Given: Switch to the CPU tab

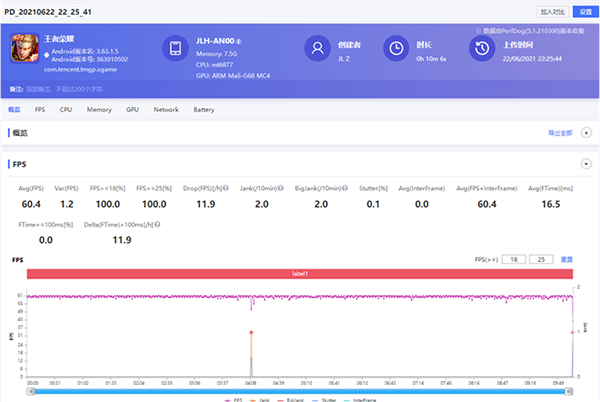Looking at the screenshot, I should pos(65,109).
